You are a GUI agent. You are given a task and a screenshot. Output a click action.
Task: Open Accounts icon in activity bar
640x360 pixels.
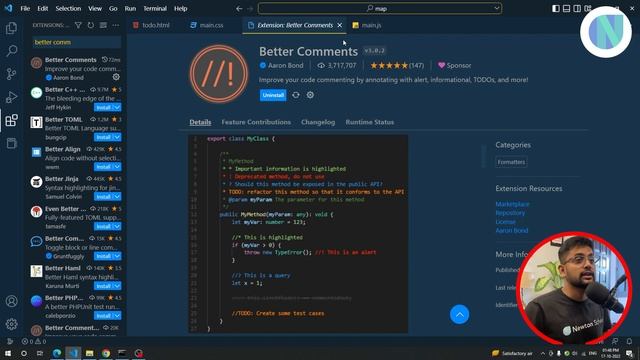(x=11, y=301)
